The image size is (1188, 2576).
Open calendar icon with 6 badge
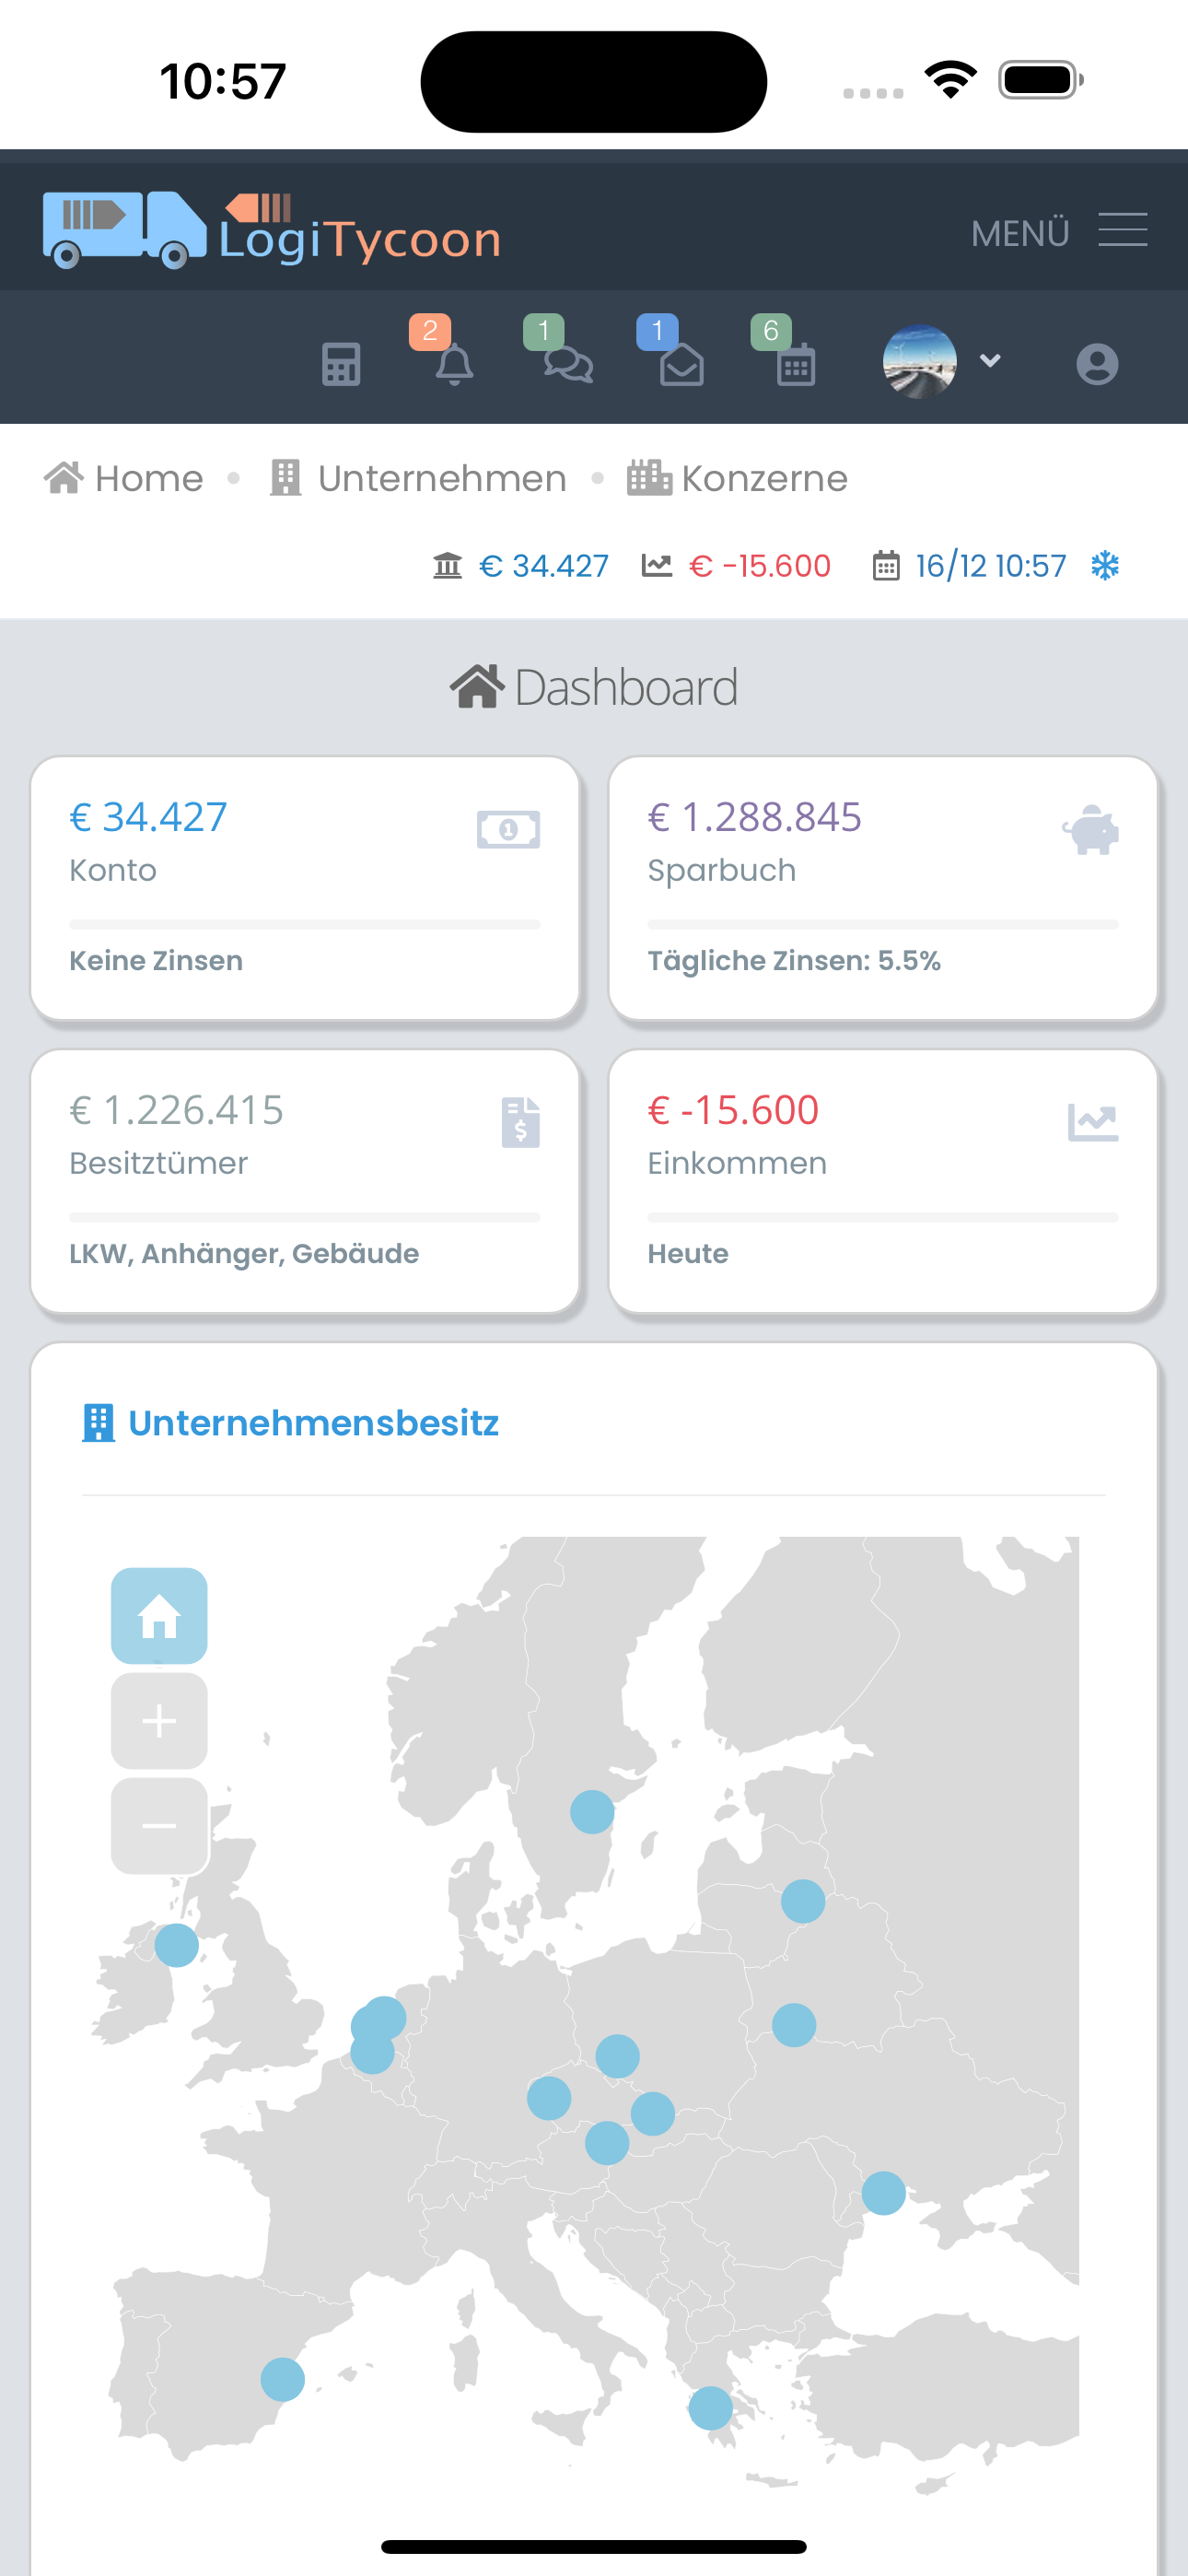point(796,365)
